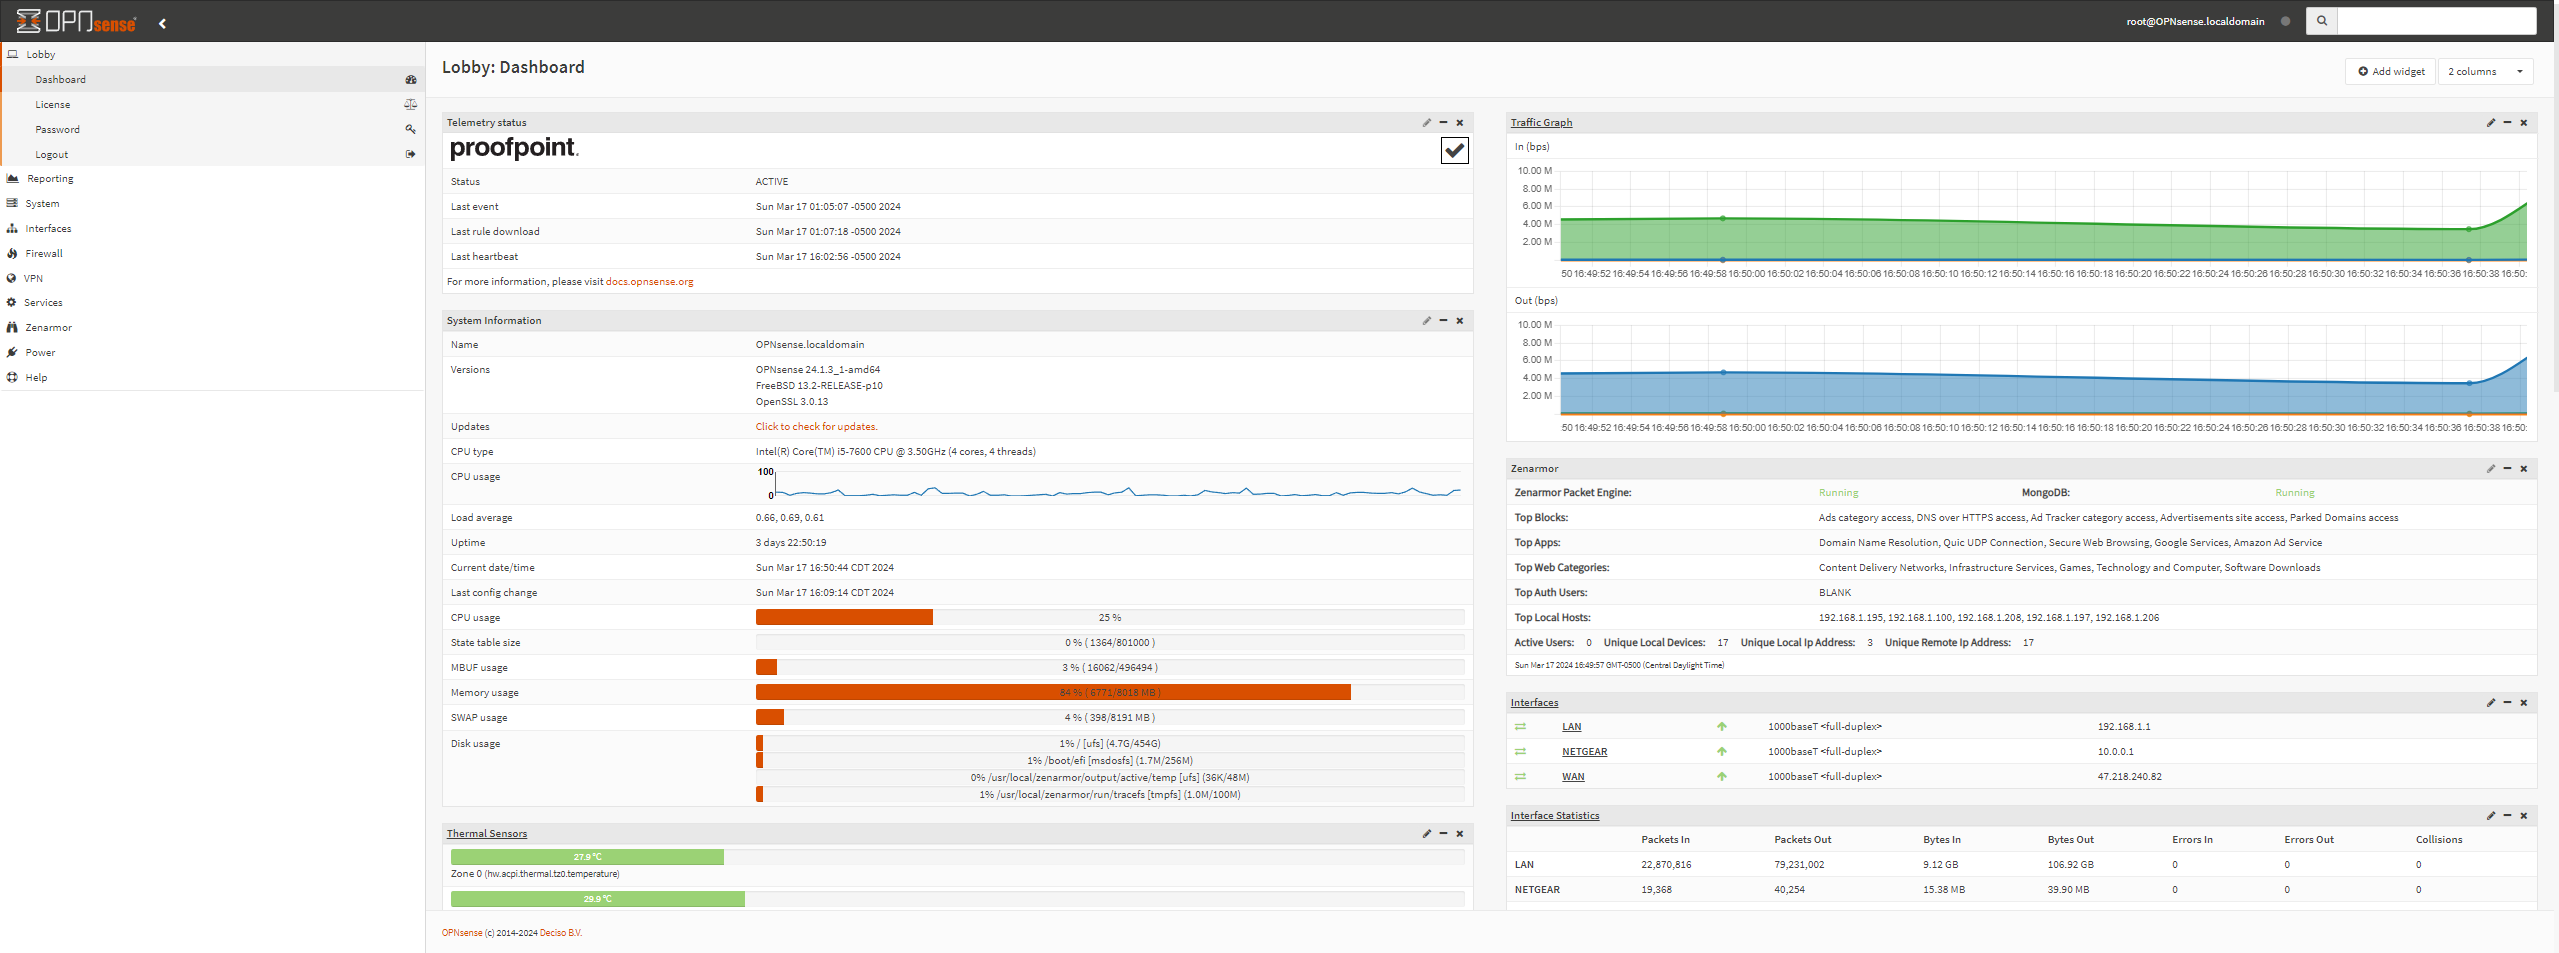Click the Logout arrow icon in the sidebar
Image resolution: width=2559 pixels, height=953 pixels.
(410, 155)
